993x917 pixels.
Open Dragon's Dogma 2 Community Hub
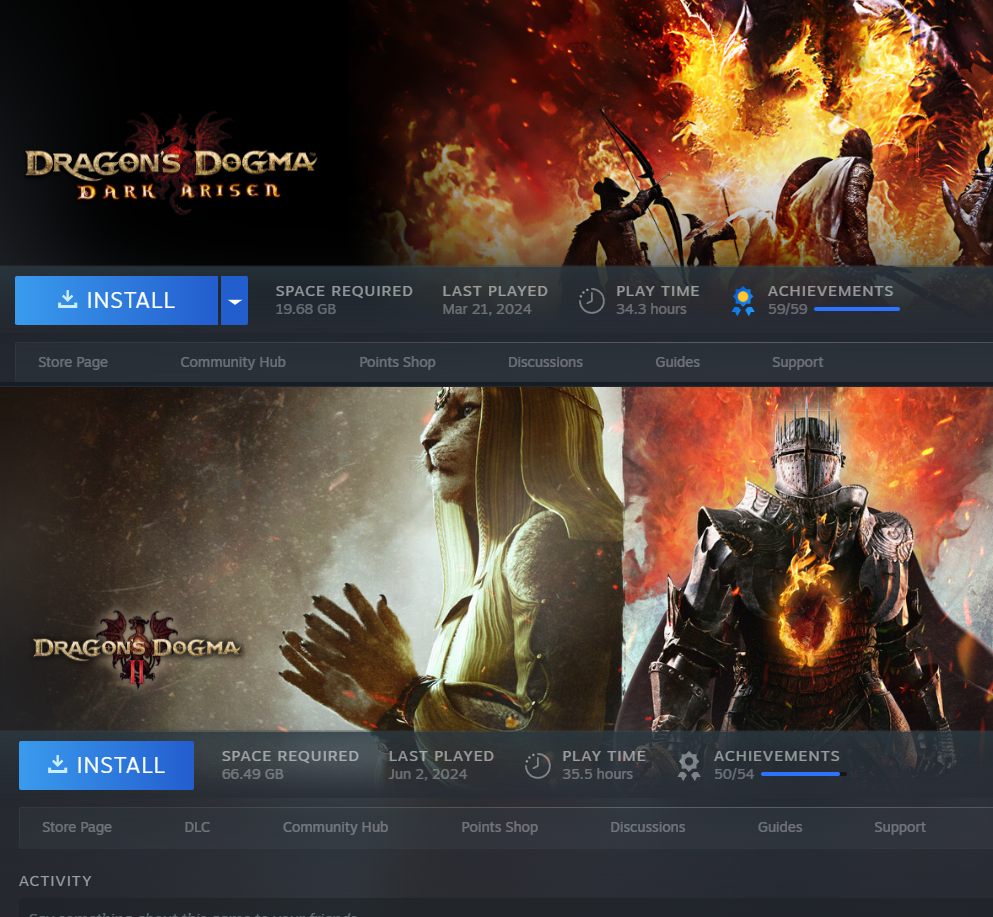[335, 827]
